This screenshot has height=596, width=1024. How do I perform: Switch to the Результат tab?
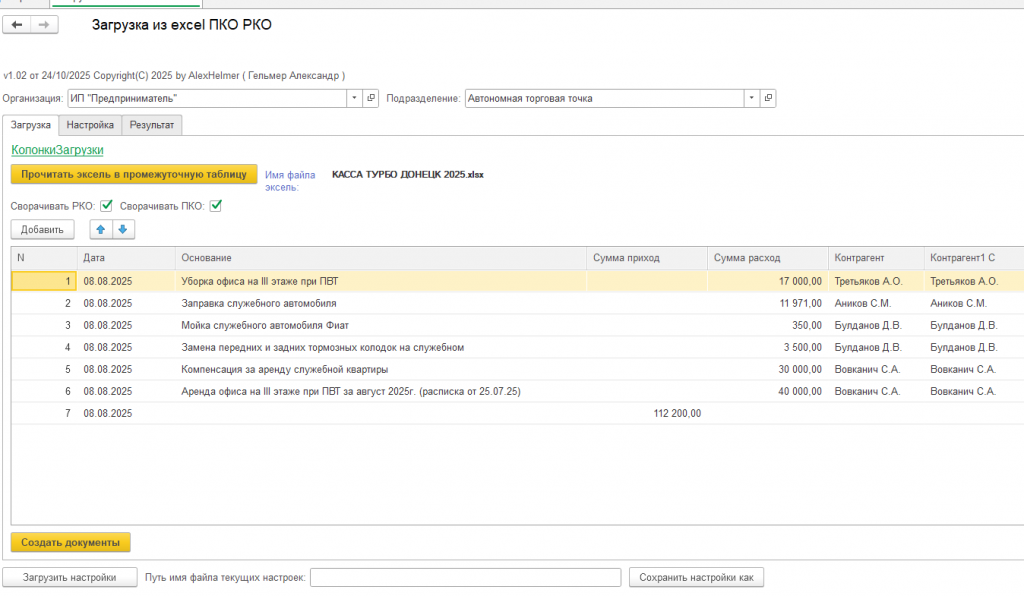point(151,125)
